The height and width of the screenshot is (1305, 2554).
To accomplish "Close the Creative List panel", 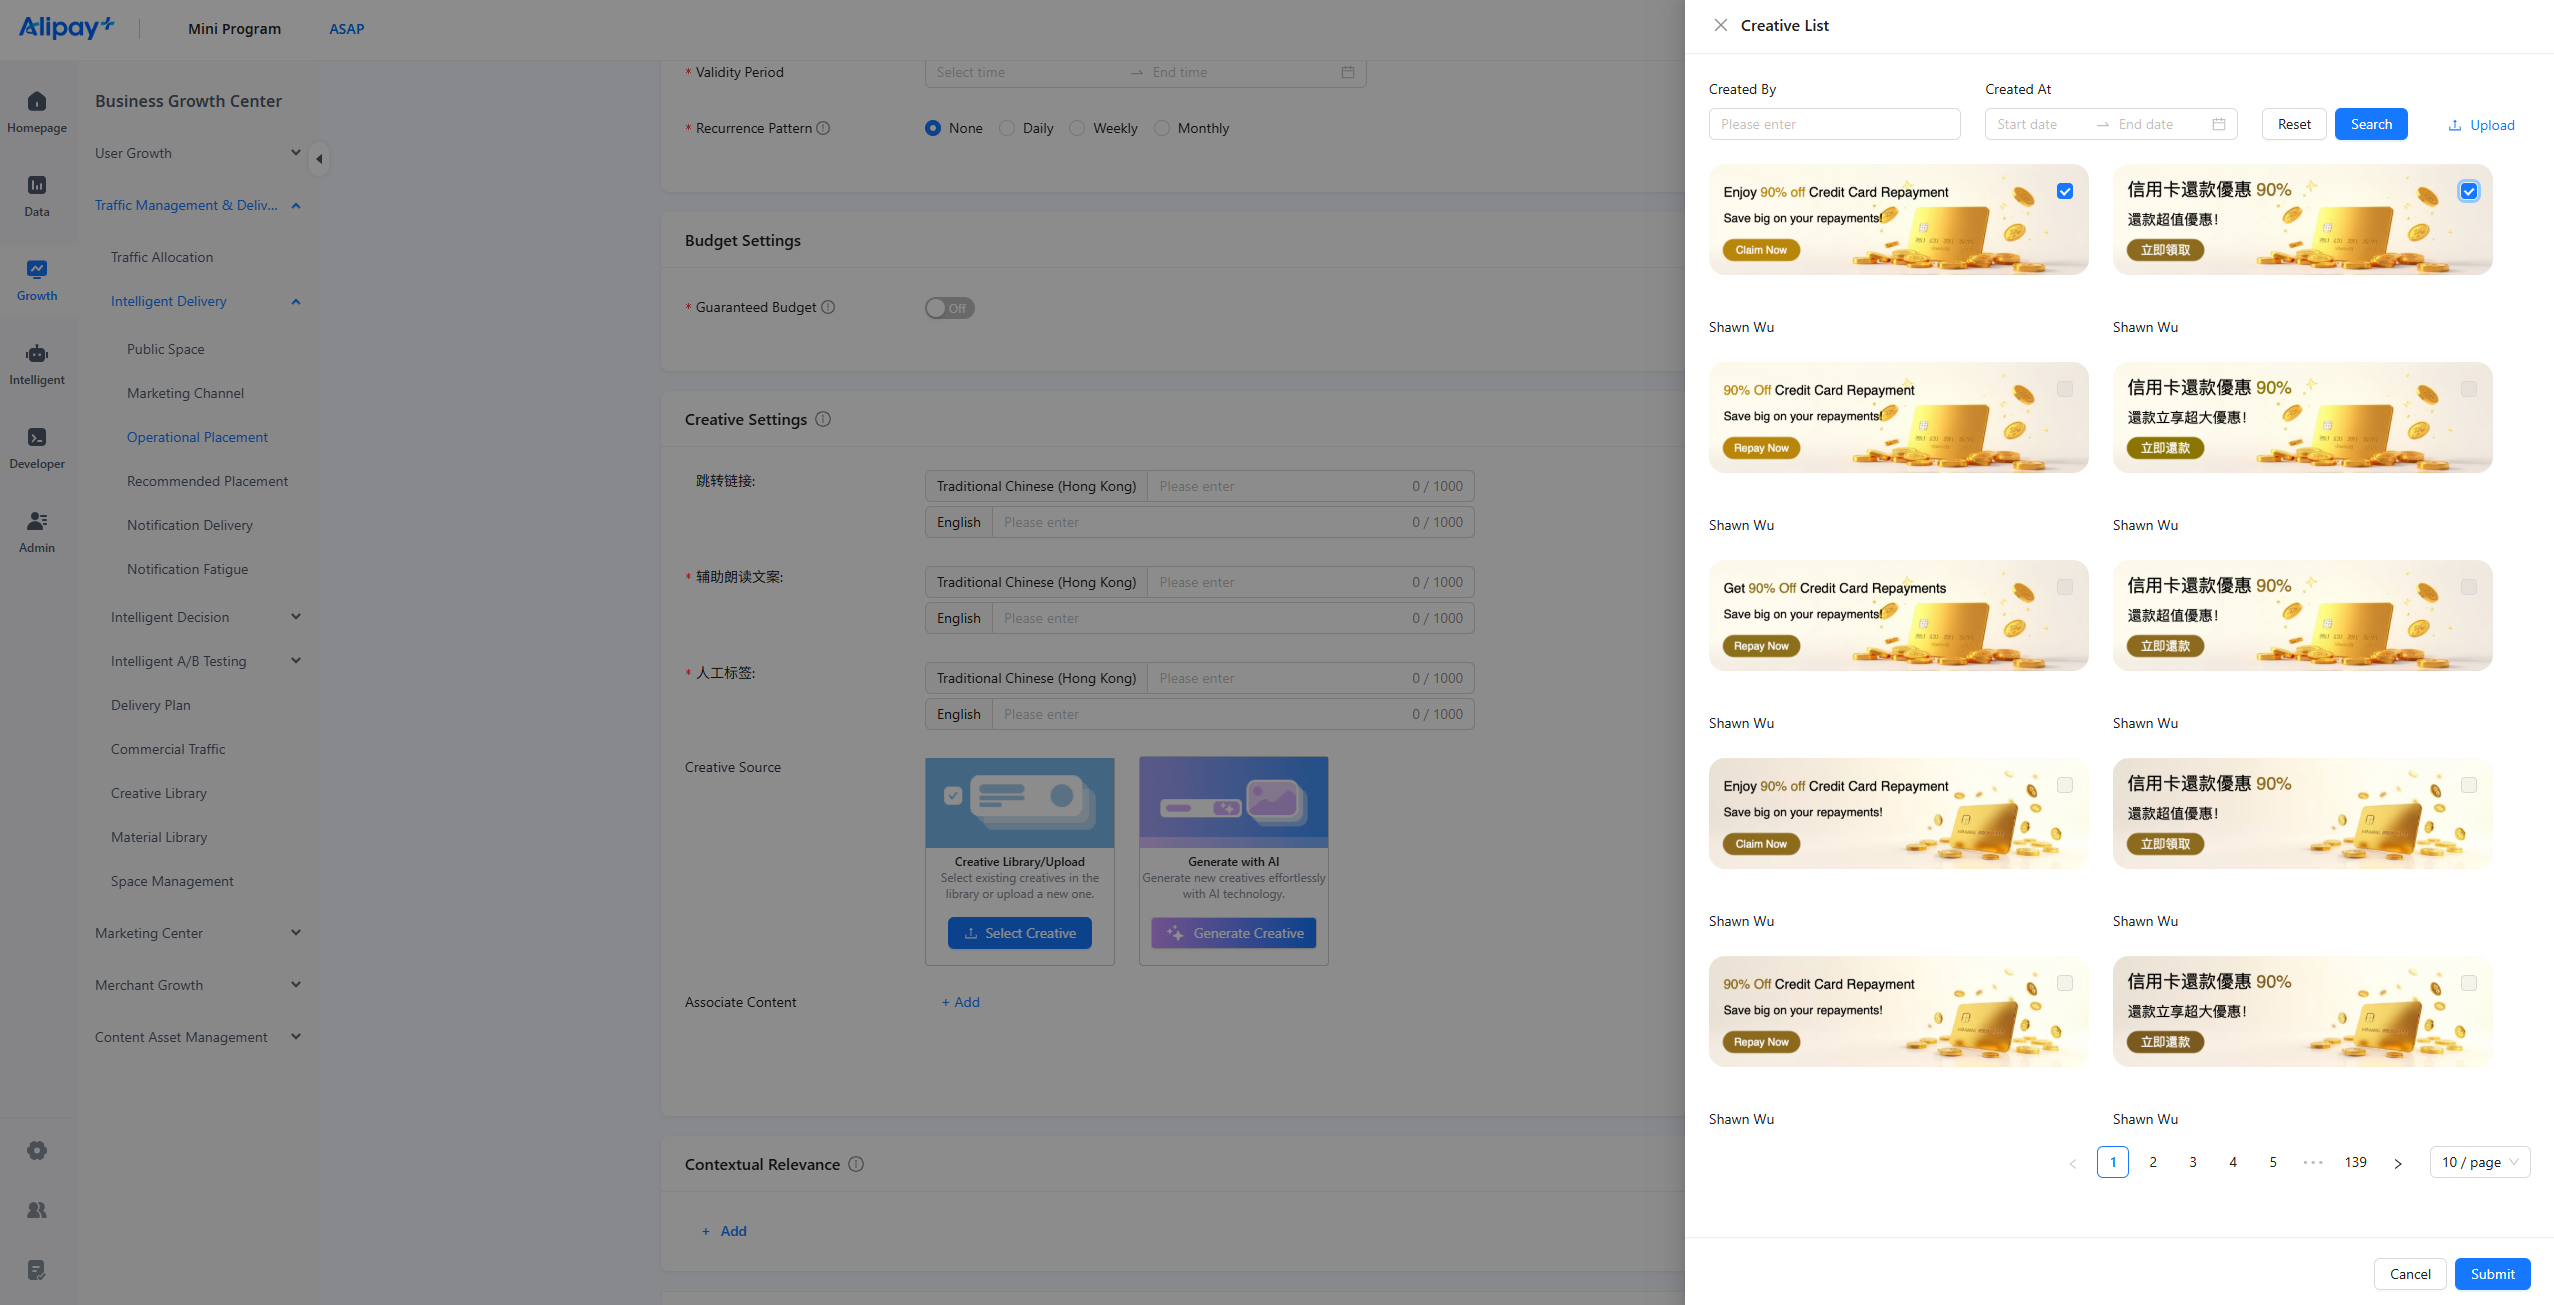I will (x=1720, y=25).
